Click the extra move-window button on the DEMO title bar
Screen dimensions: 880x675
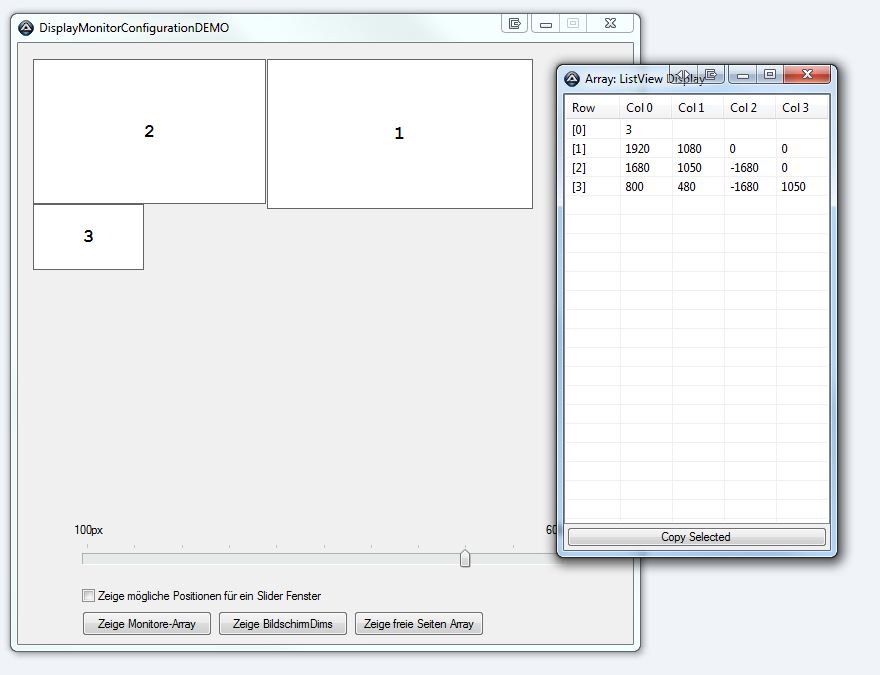(x=514, y=24)
